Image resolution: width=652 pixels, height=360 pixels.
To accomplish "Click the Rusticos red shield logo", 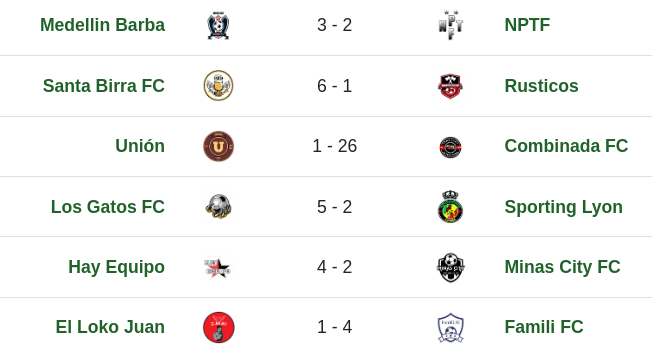I will pos(451,86).
